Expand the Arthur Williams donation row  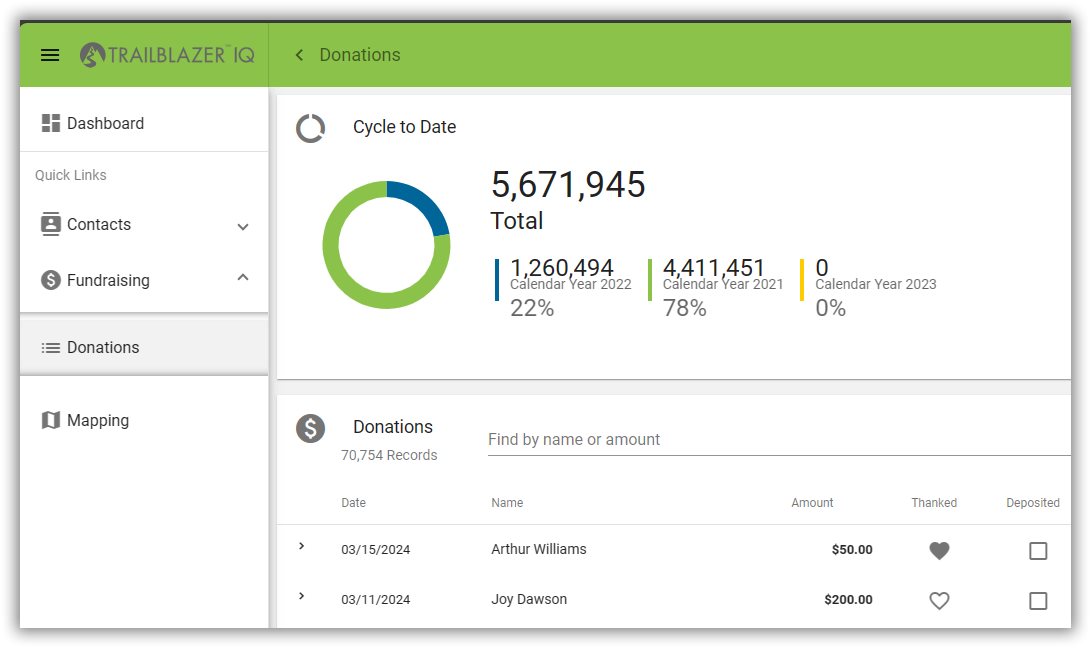(x=301, y=546)
